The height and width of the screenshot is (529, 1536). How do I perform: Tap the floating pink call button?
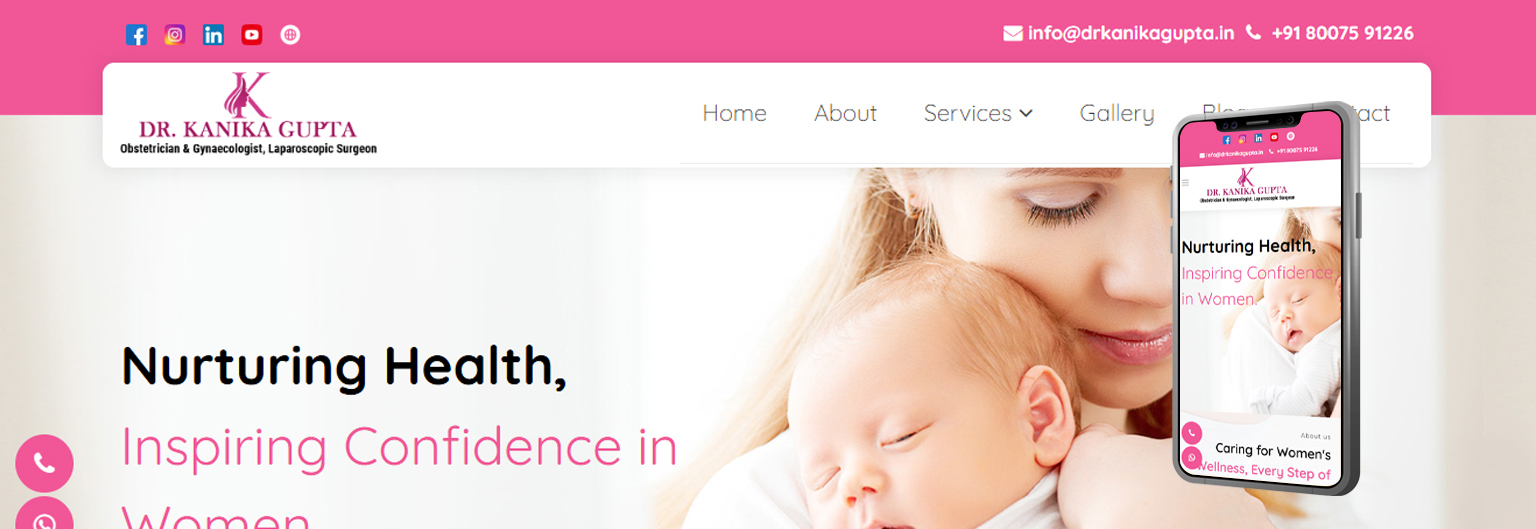click(44, 463)
